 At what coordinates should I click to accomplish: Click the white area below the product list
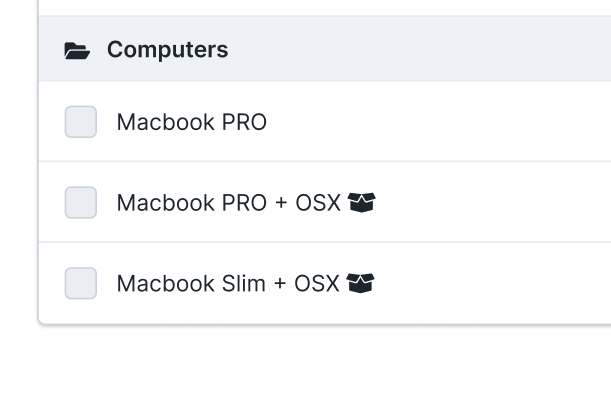[x=306, y=360]
